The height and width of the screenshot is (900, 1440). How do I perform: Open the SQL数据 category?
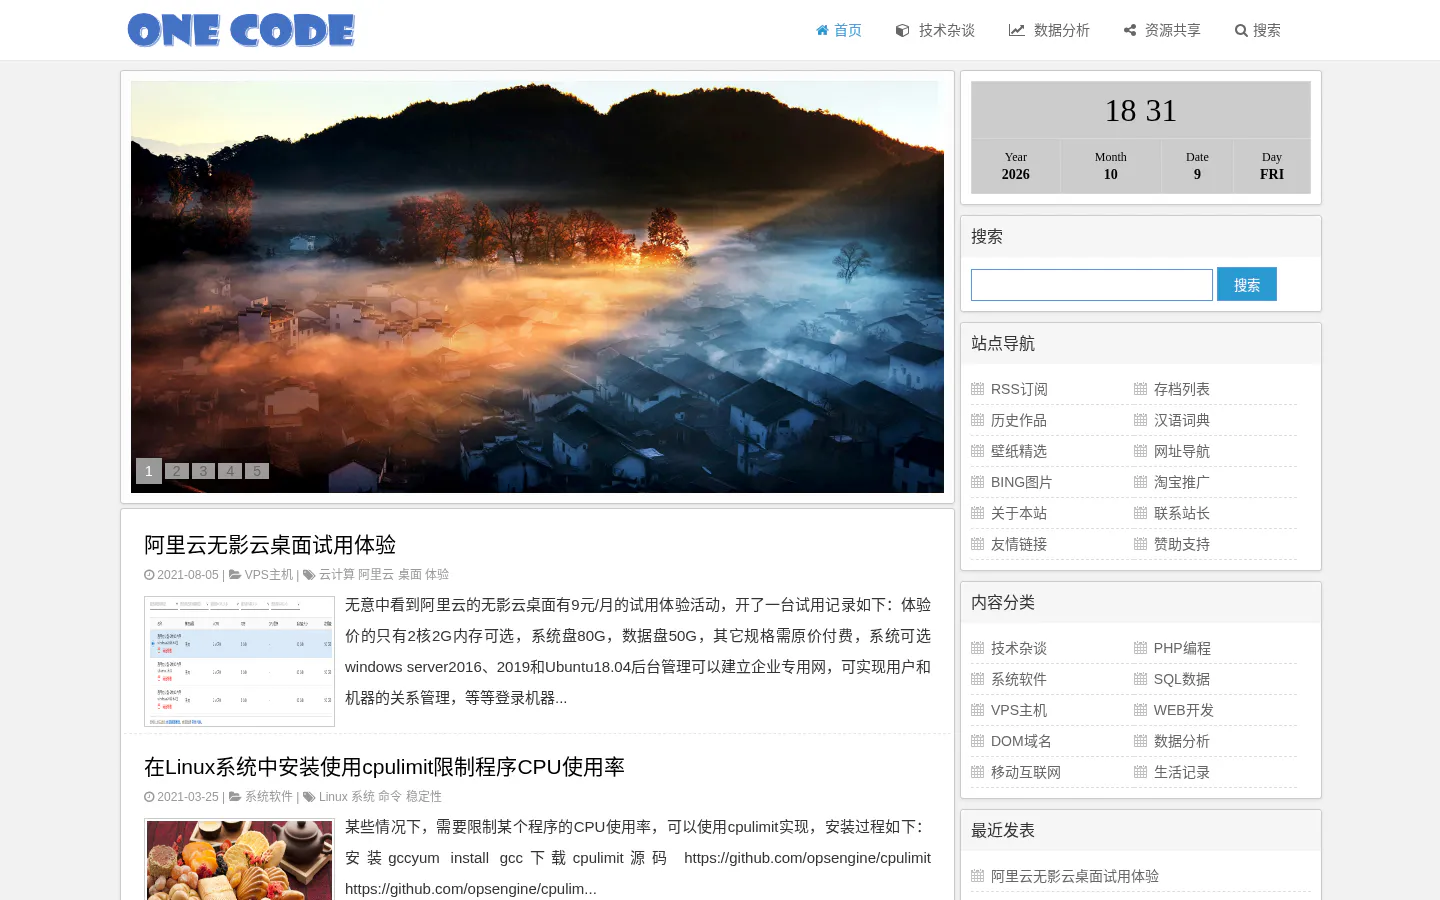[1182, 679]
